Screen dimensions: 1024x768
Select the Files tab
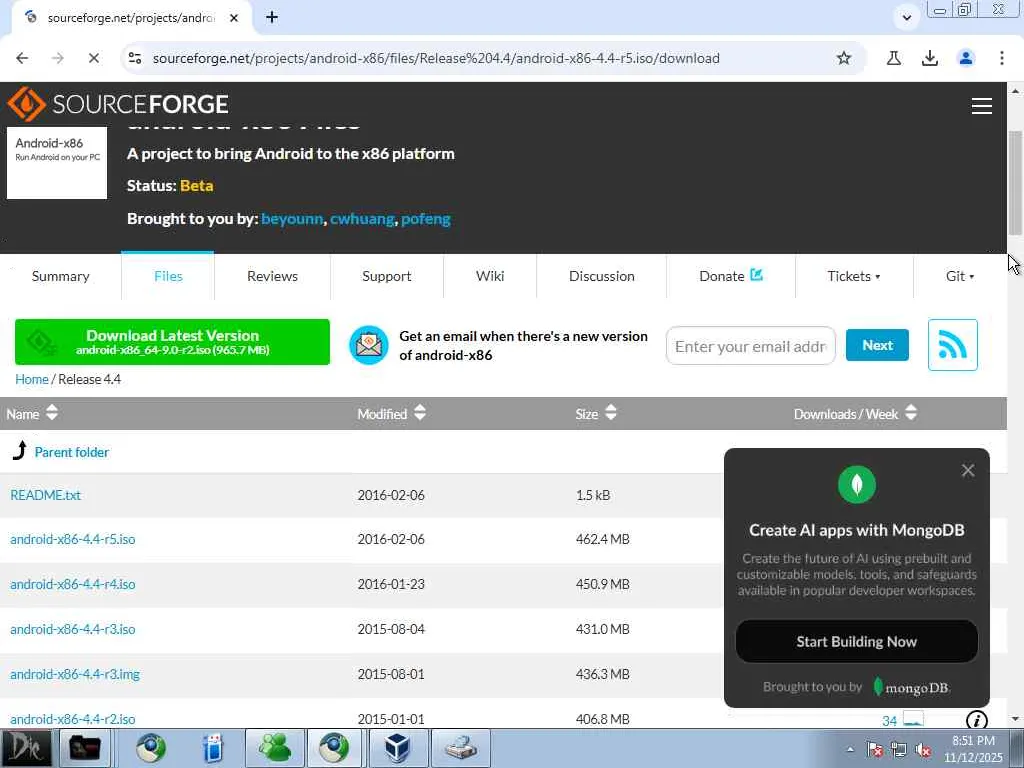pos(168,276)
